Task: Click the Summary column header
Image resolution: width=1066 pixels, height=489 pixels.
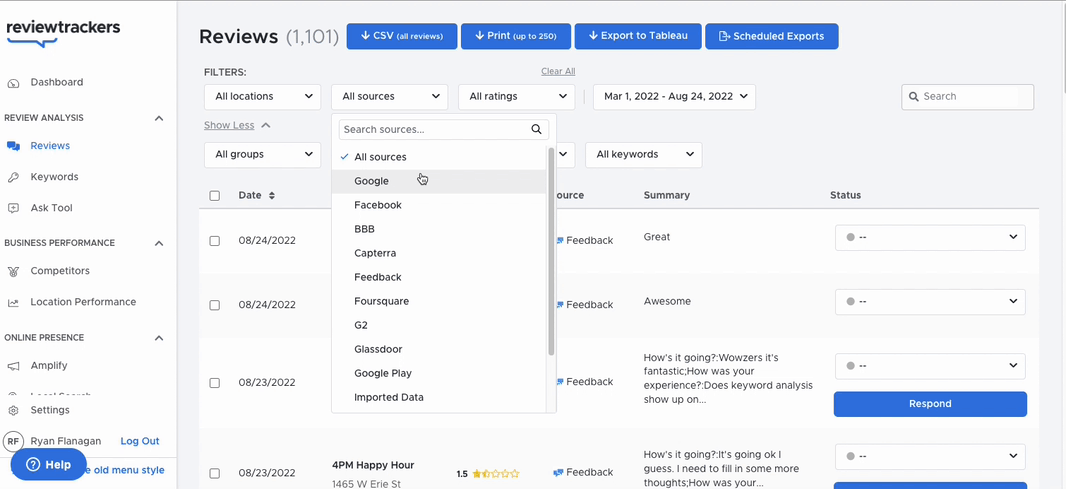Action: click(x=667, y=195)
